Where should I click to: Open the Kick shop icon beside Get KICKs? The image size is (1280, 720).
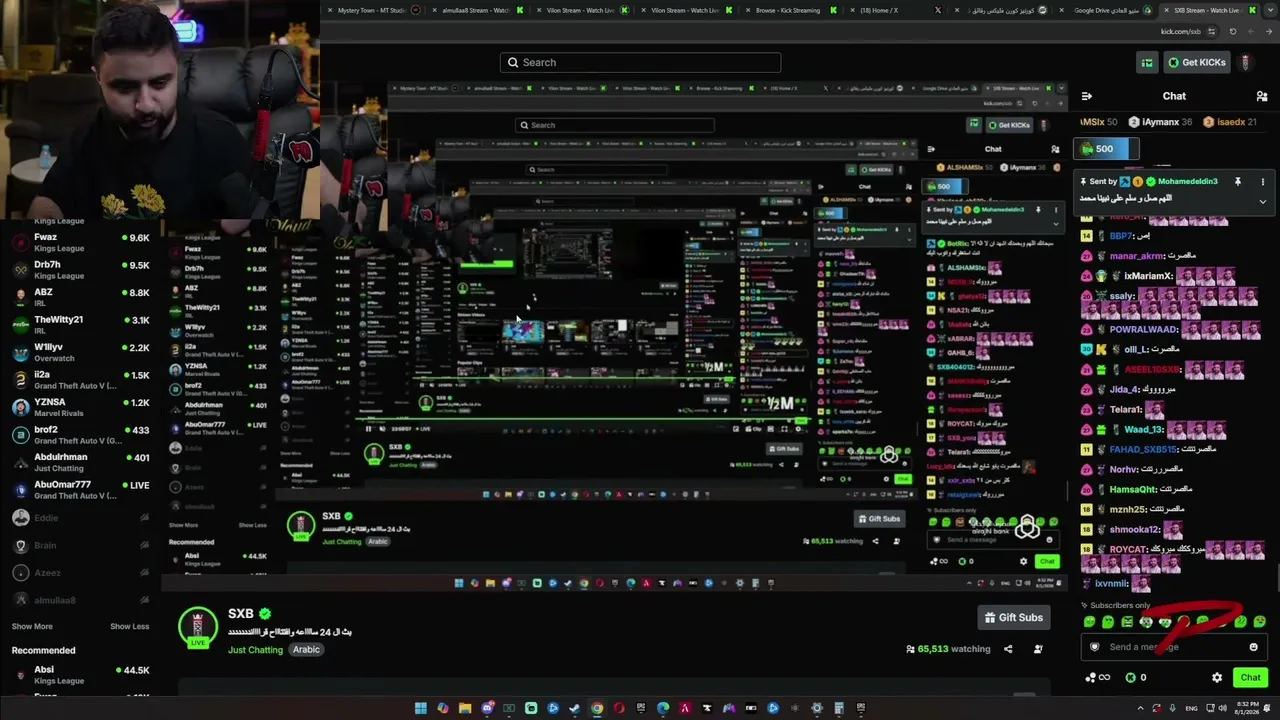(x=1147, y=63)
